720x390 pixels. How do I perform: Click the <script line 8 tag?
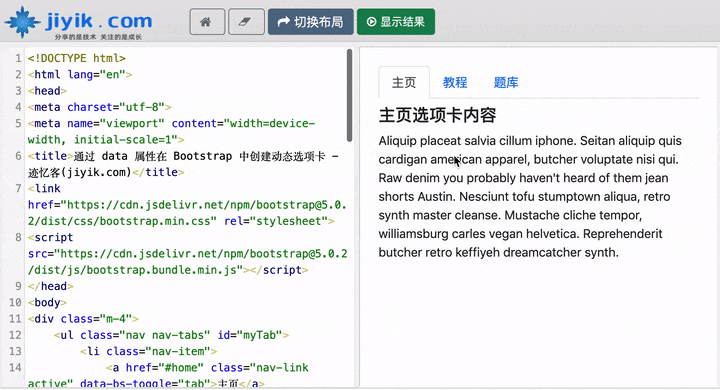pos(51,237)
